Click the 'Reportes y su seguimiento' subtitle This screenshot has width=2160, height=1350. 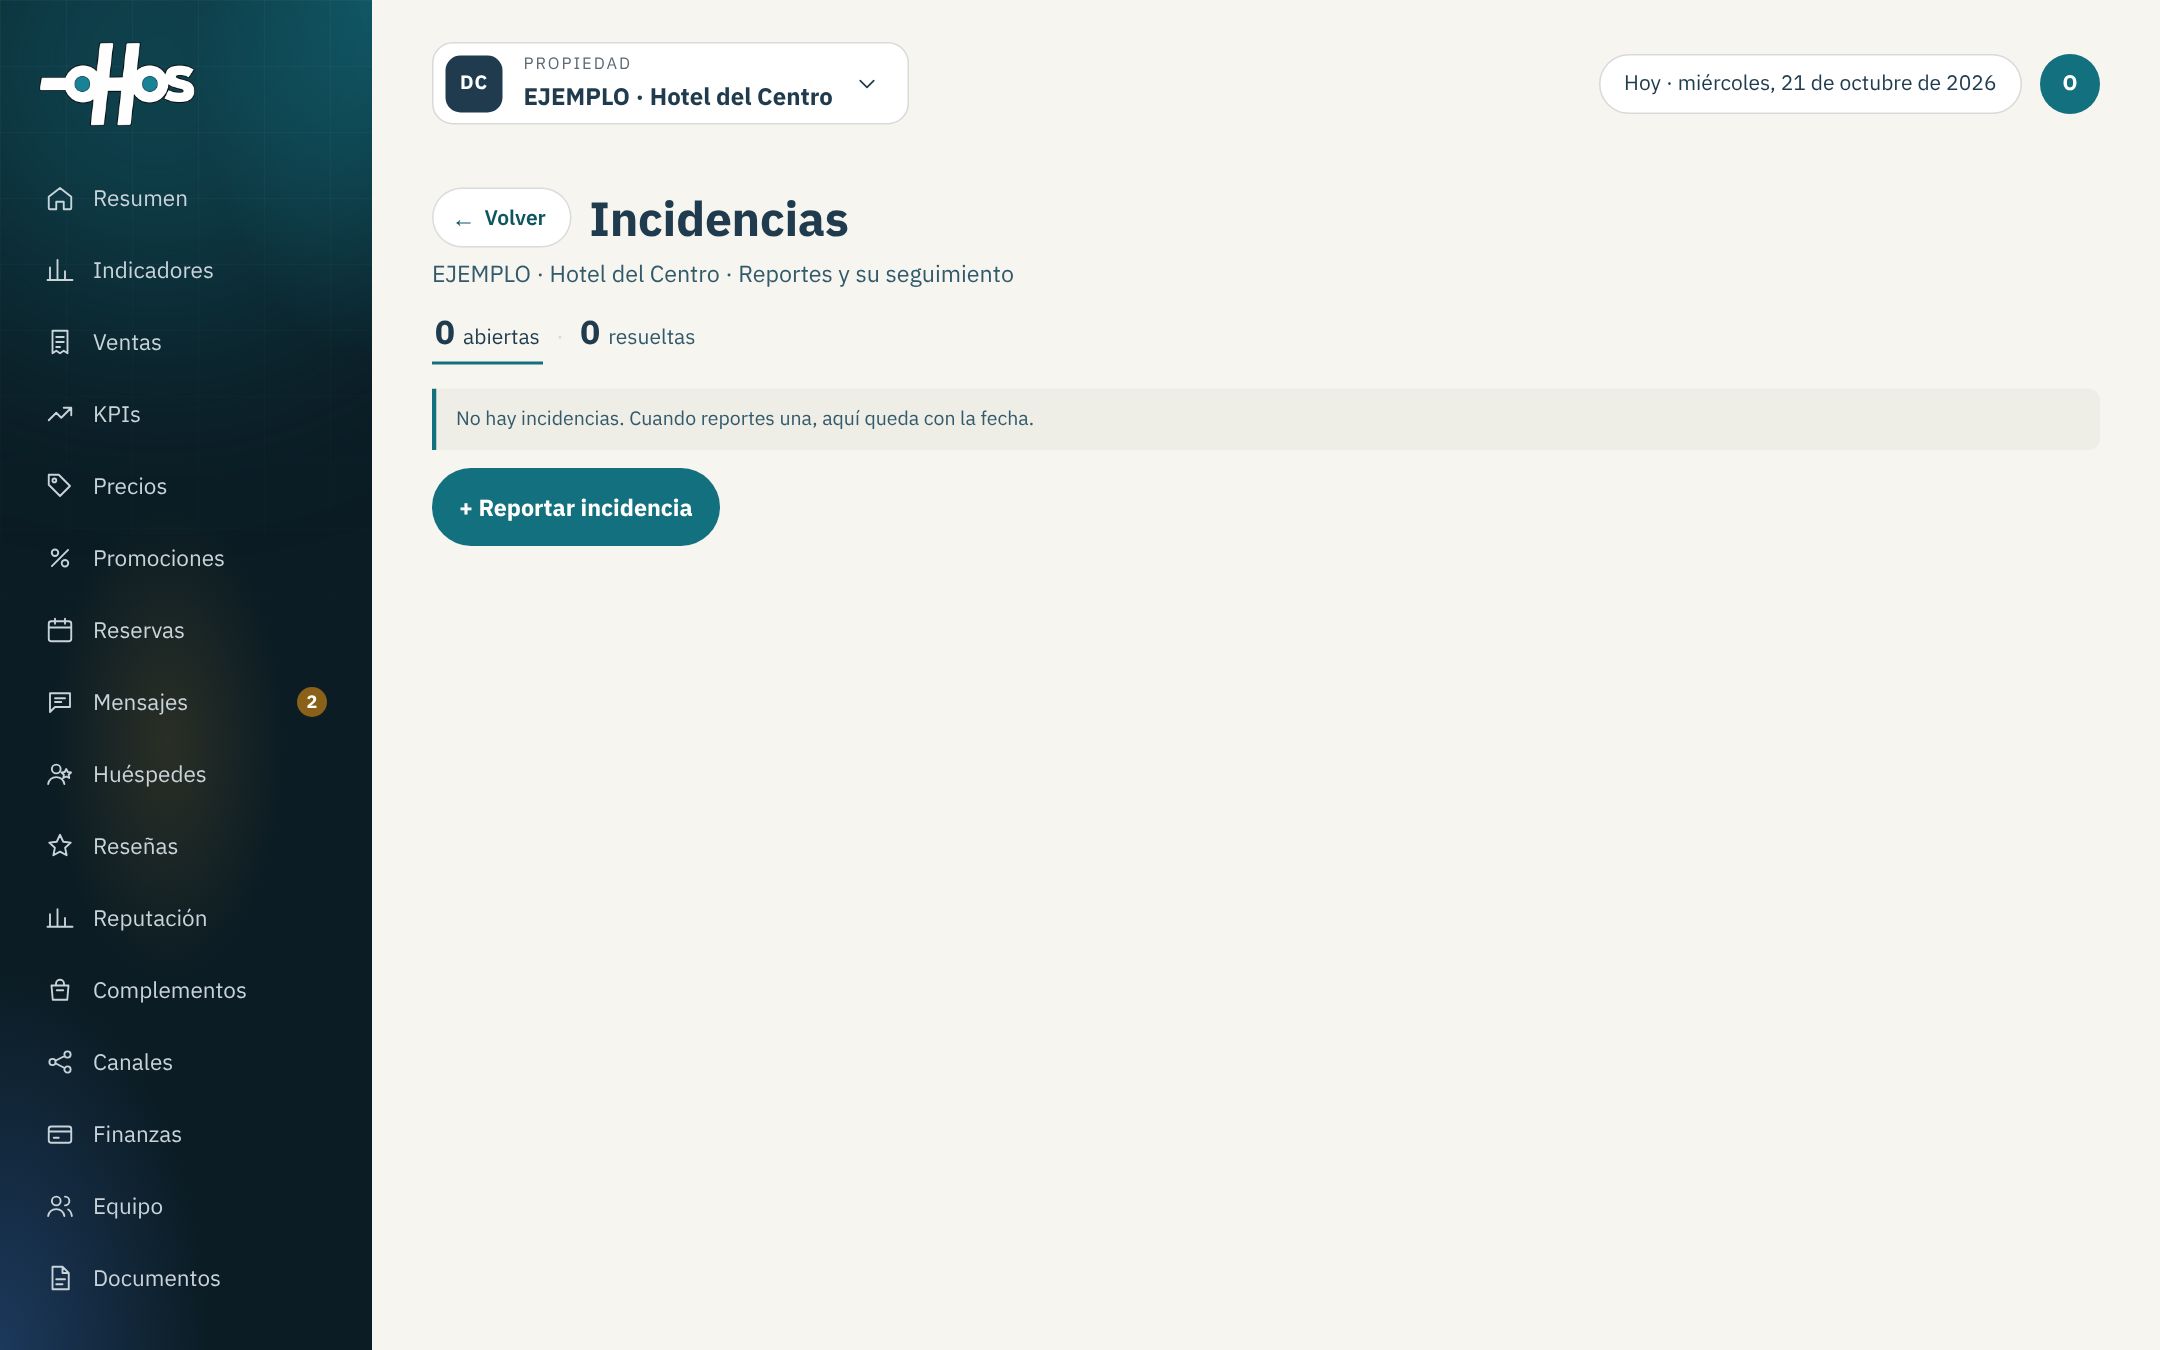point(876,275)
